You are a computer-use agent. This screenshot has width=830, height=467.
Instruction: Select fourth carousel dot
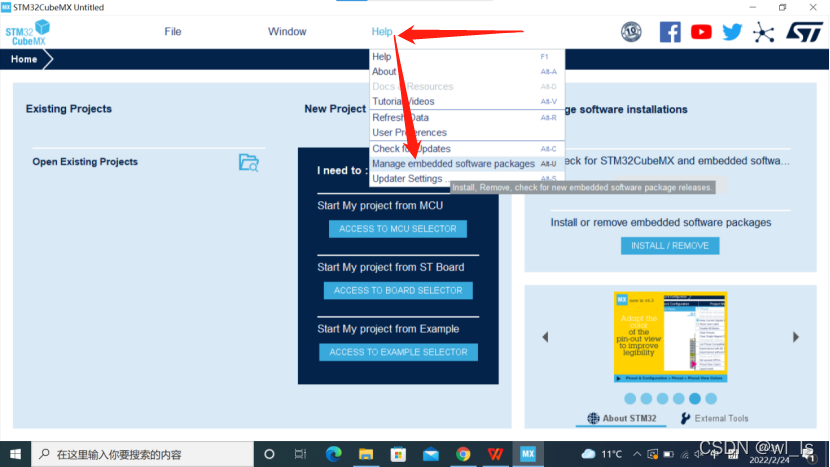point(679,399)
